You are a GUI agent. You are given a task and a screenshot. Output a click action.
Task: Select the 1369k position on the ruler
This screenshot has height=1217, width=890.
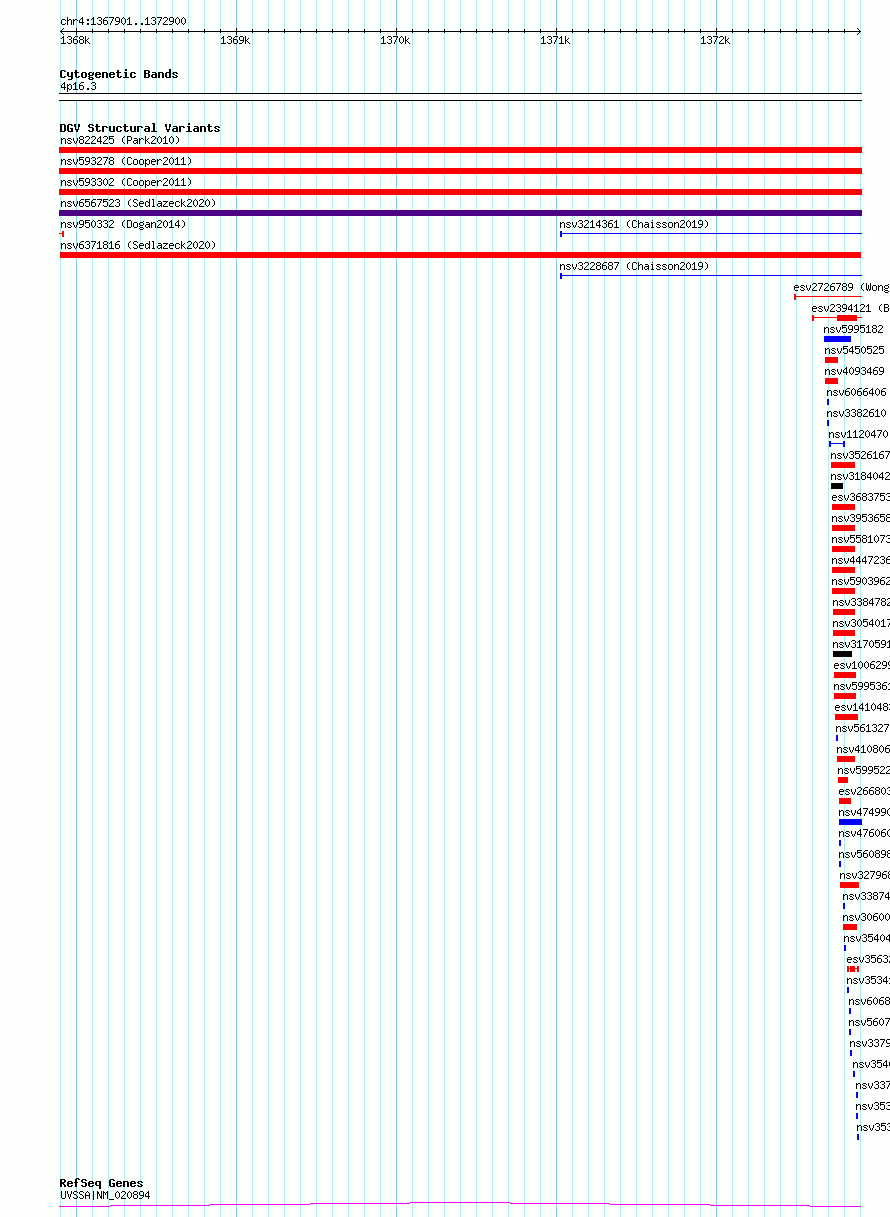point(235,40)
